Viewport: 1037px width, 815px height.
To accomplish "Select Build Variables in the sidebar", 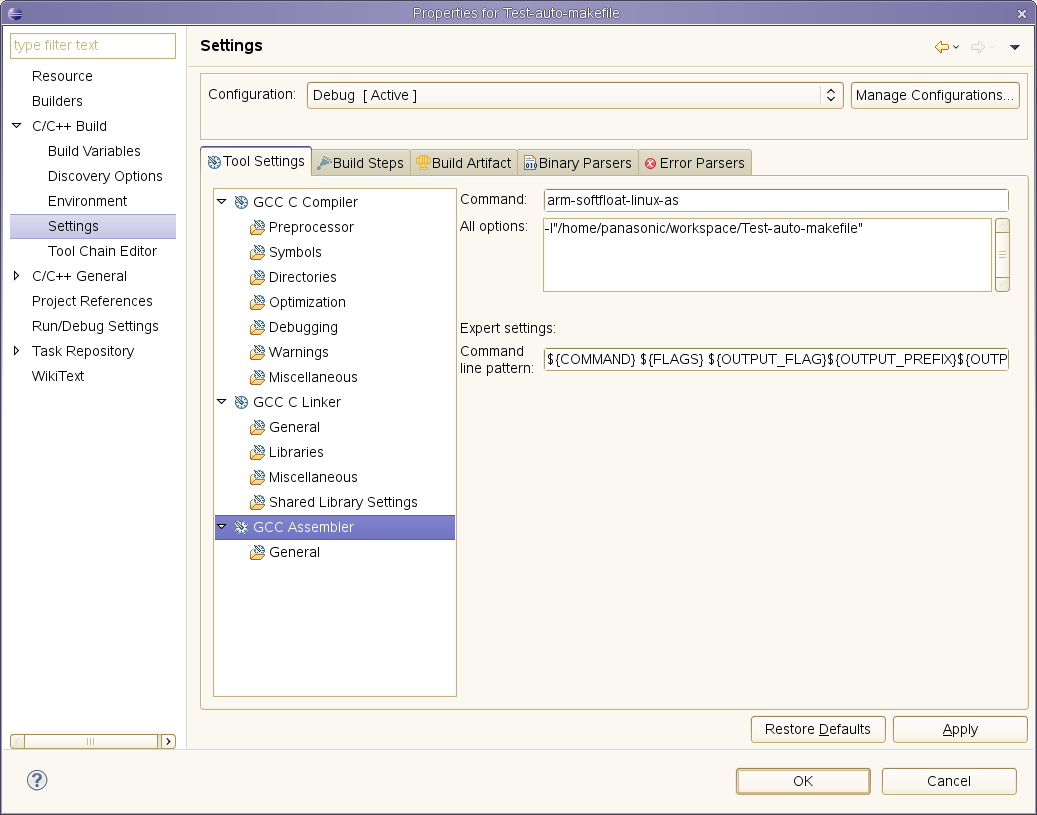I will click(94, 151).
